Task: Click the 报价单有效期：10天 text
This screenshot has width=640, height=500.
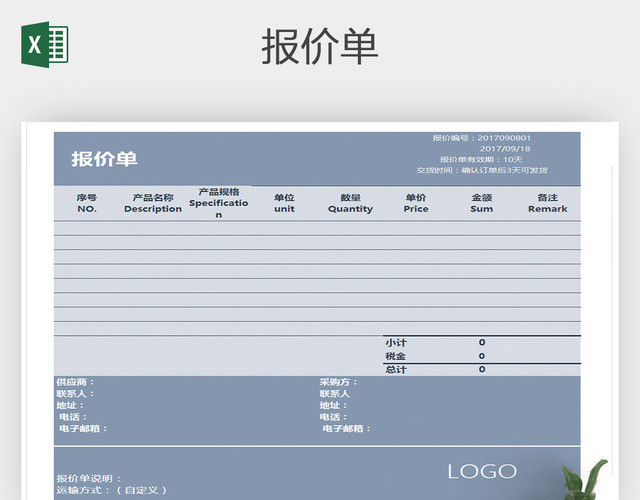Action: (481, 159)
